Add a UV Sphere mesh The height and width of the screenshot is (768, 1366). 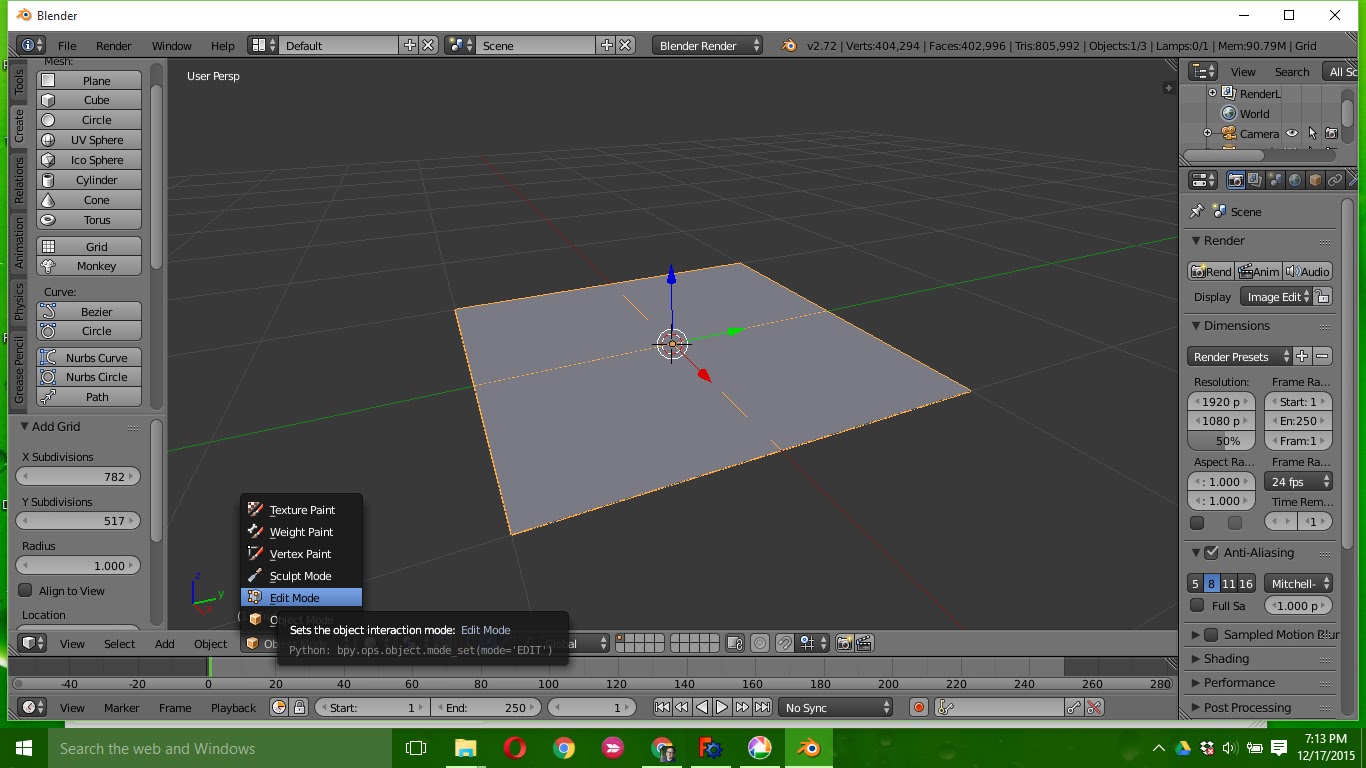pyautogui.click(x=89, y=140)
